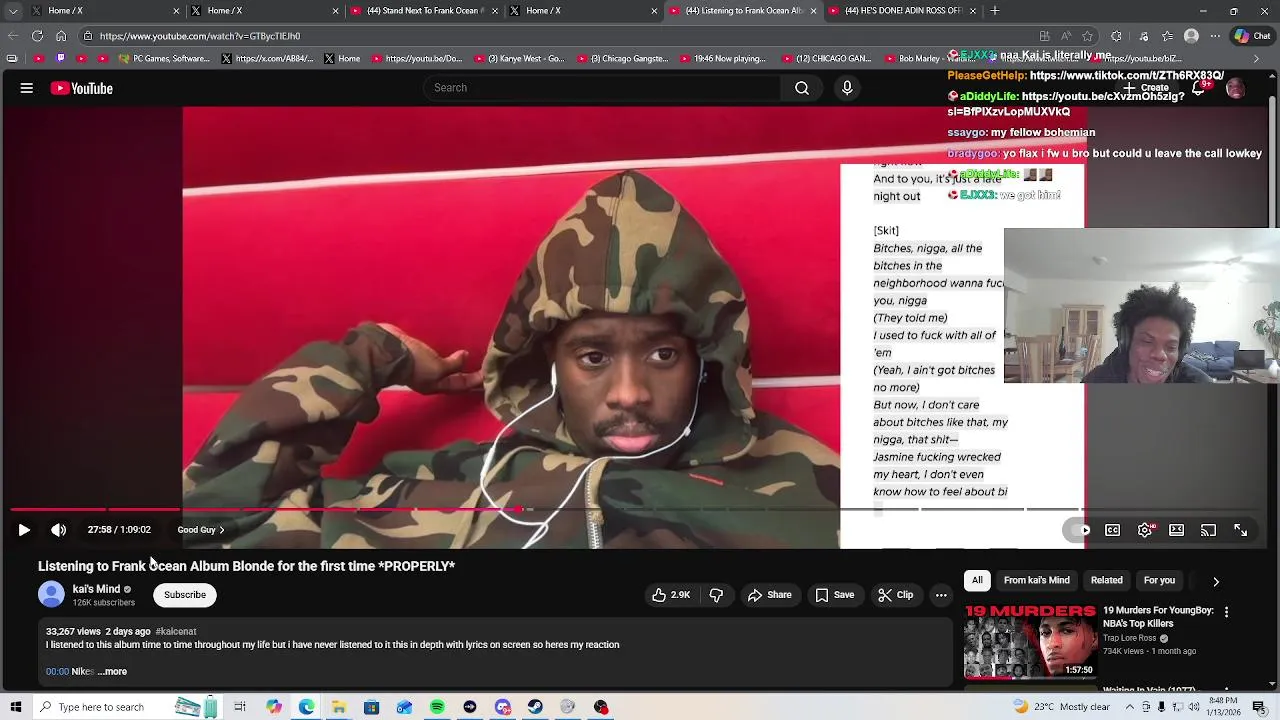
Task: Select the For you filter chip
Action: click(1159, 580)
